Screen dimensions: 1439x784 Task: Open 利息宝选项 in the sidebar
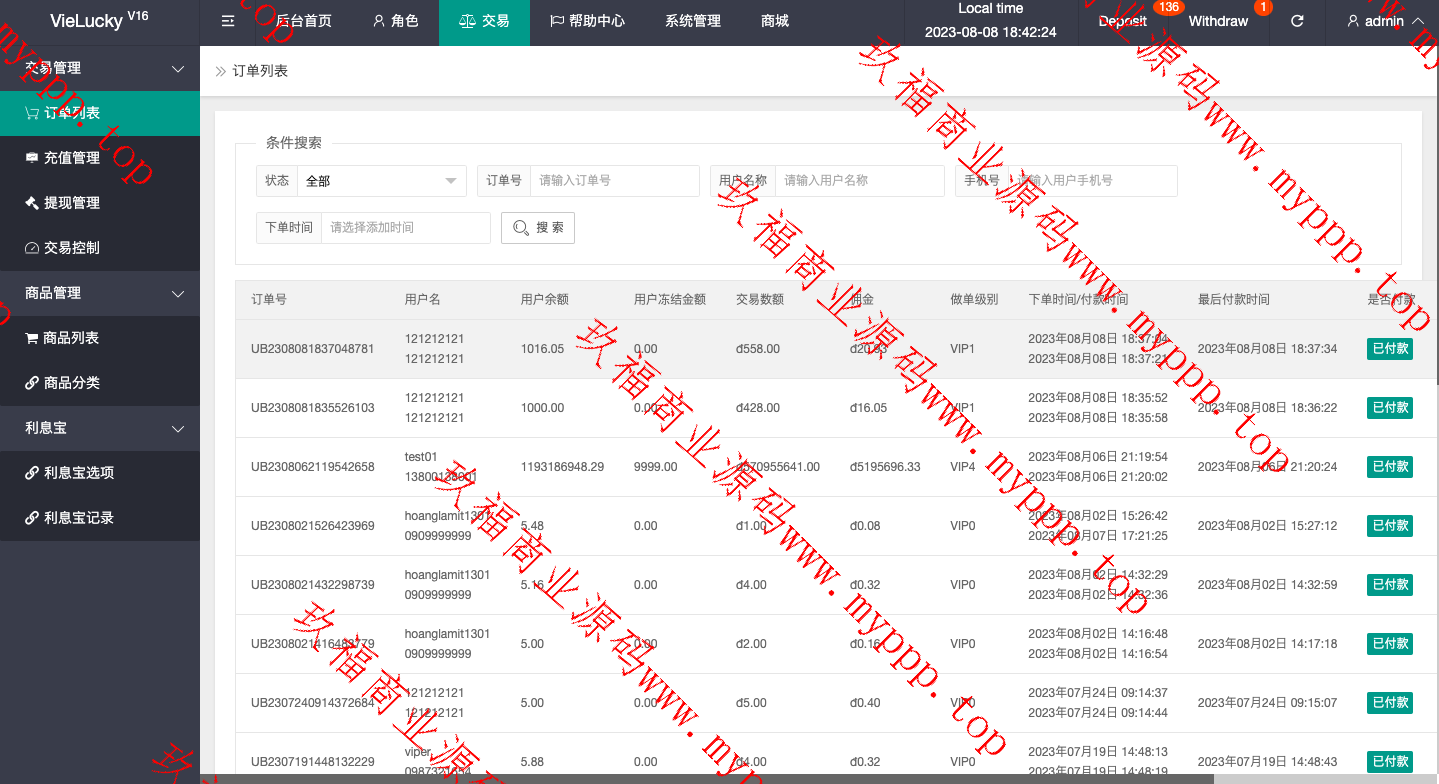coord(100,473)
